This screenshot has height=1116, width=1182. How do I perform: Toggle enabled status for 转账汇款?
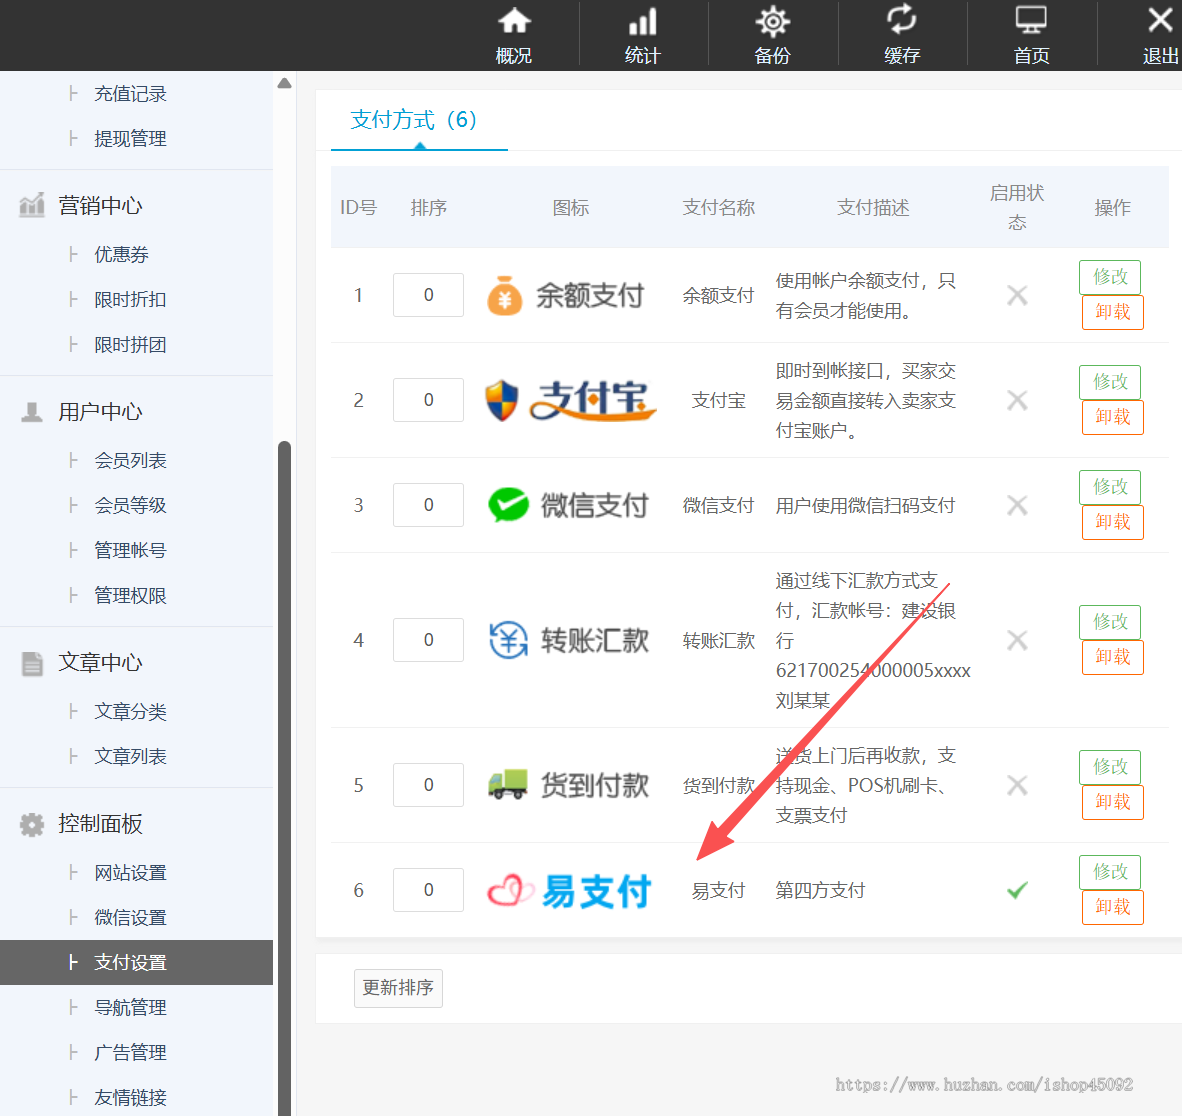tap(1017, 640)
